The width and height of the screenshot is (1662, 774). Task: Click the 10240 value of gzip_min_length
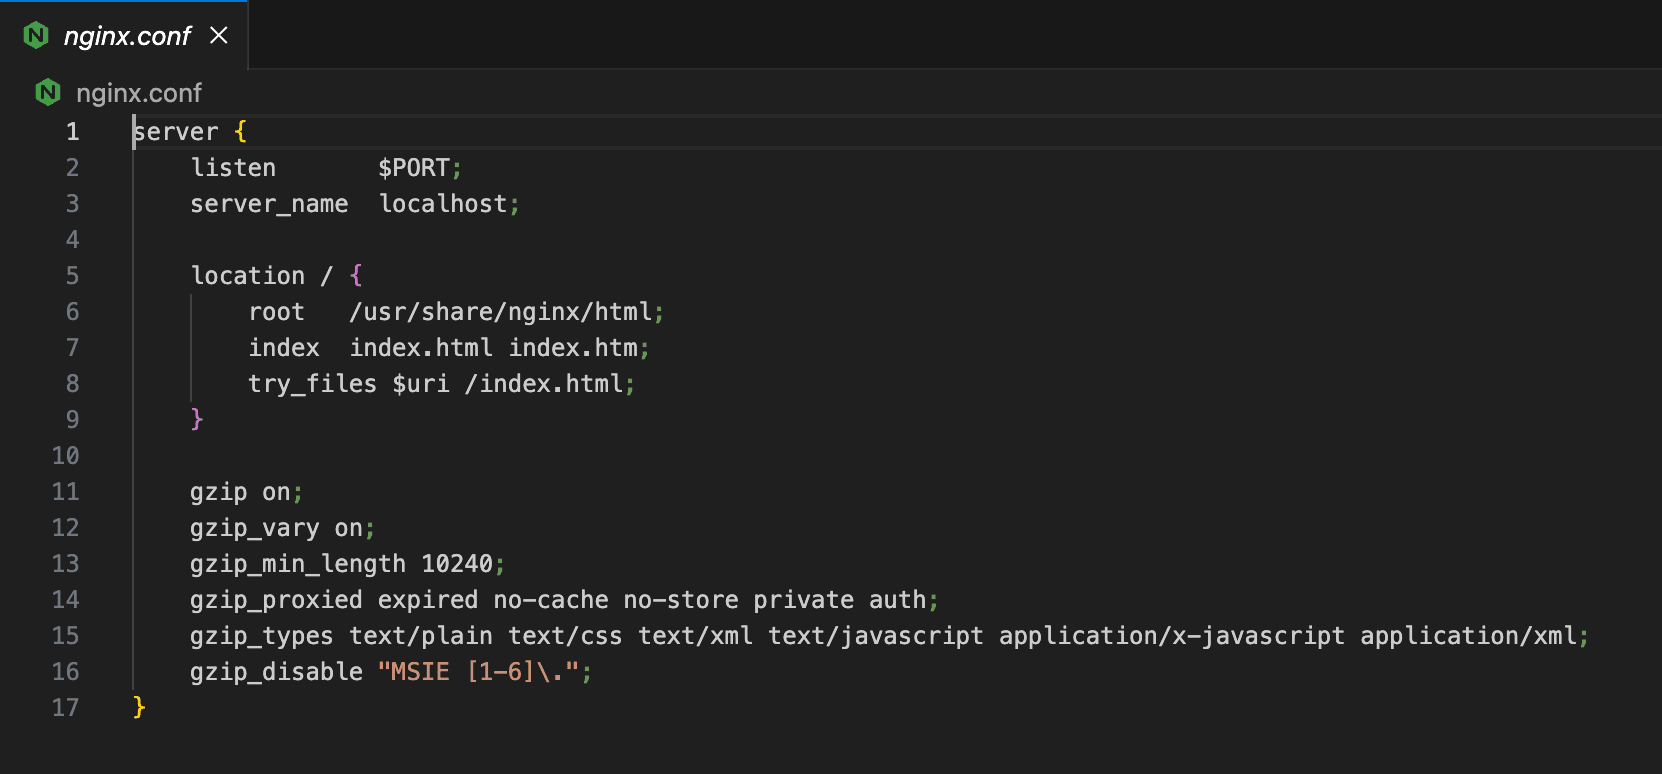tap(456, 564)
